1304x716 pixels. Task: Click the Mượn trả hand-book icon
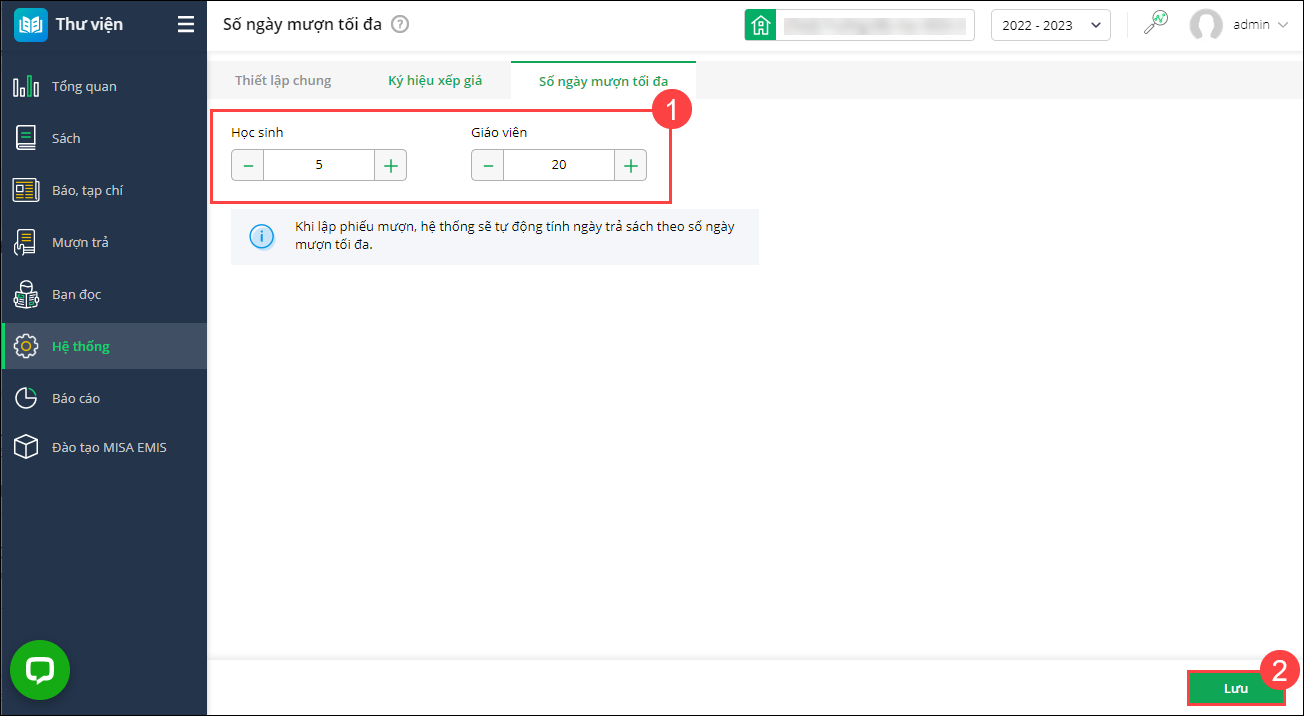pos(26,242)
